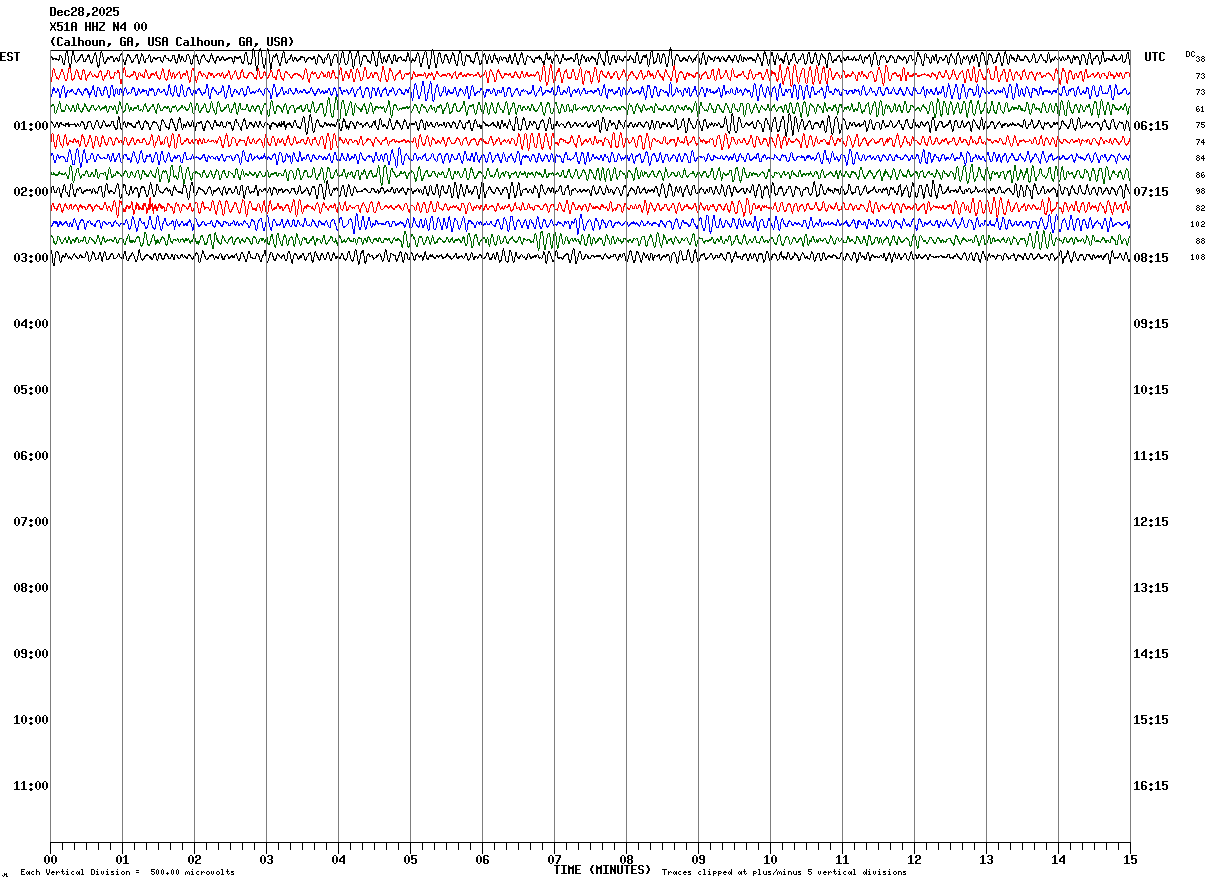Click the EST time label "06:00"
Screen dimensions: 1210x886
tap(31, 456)
